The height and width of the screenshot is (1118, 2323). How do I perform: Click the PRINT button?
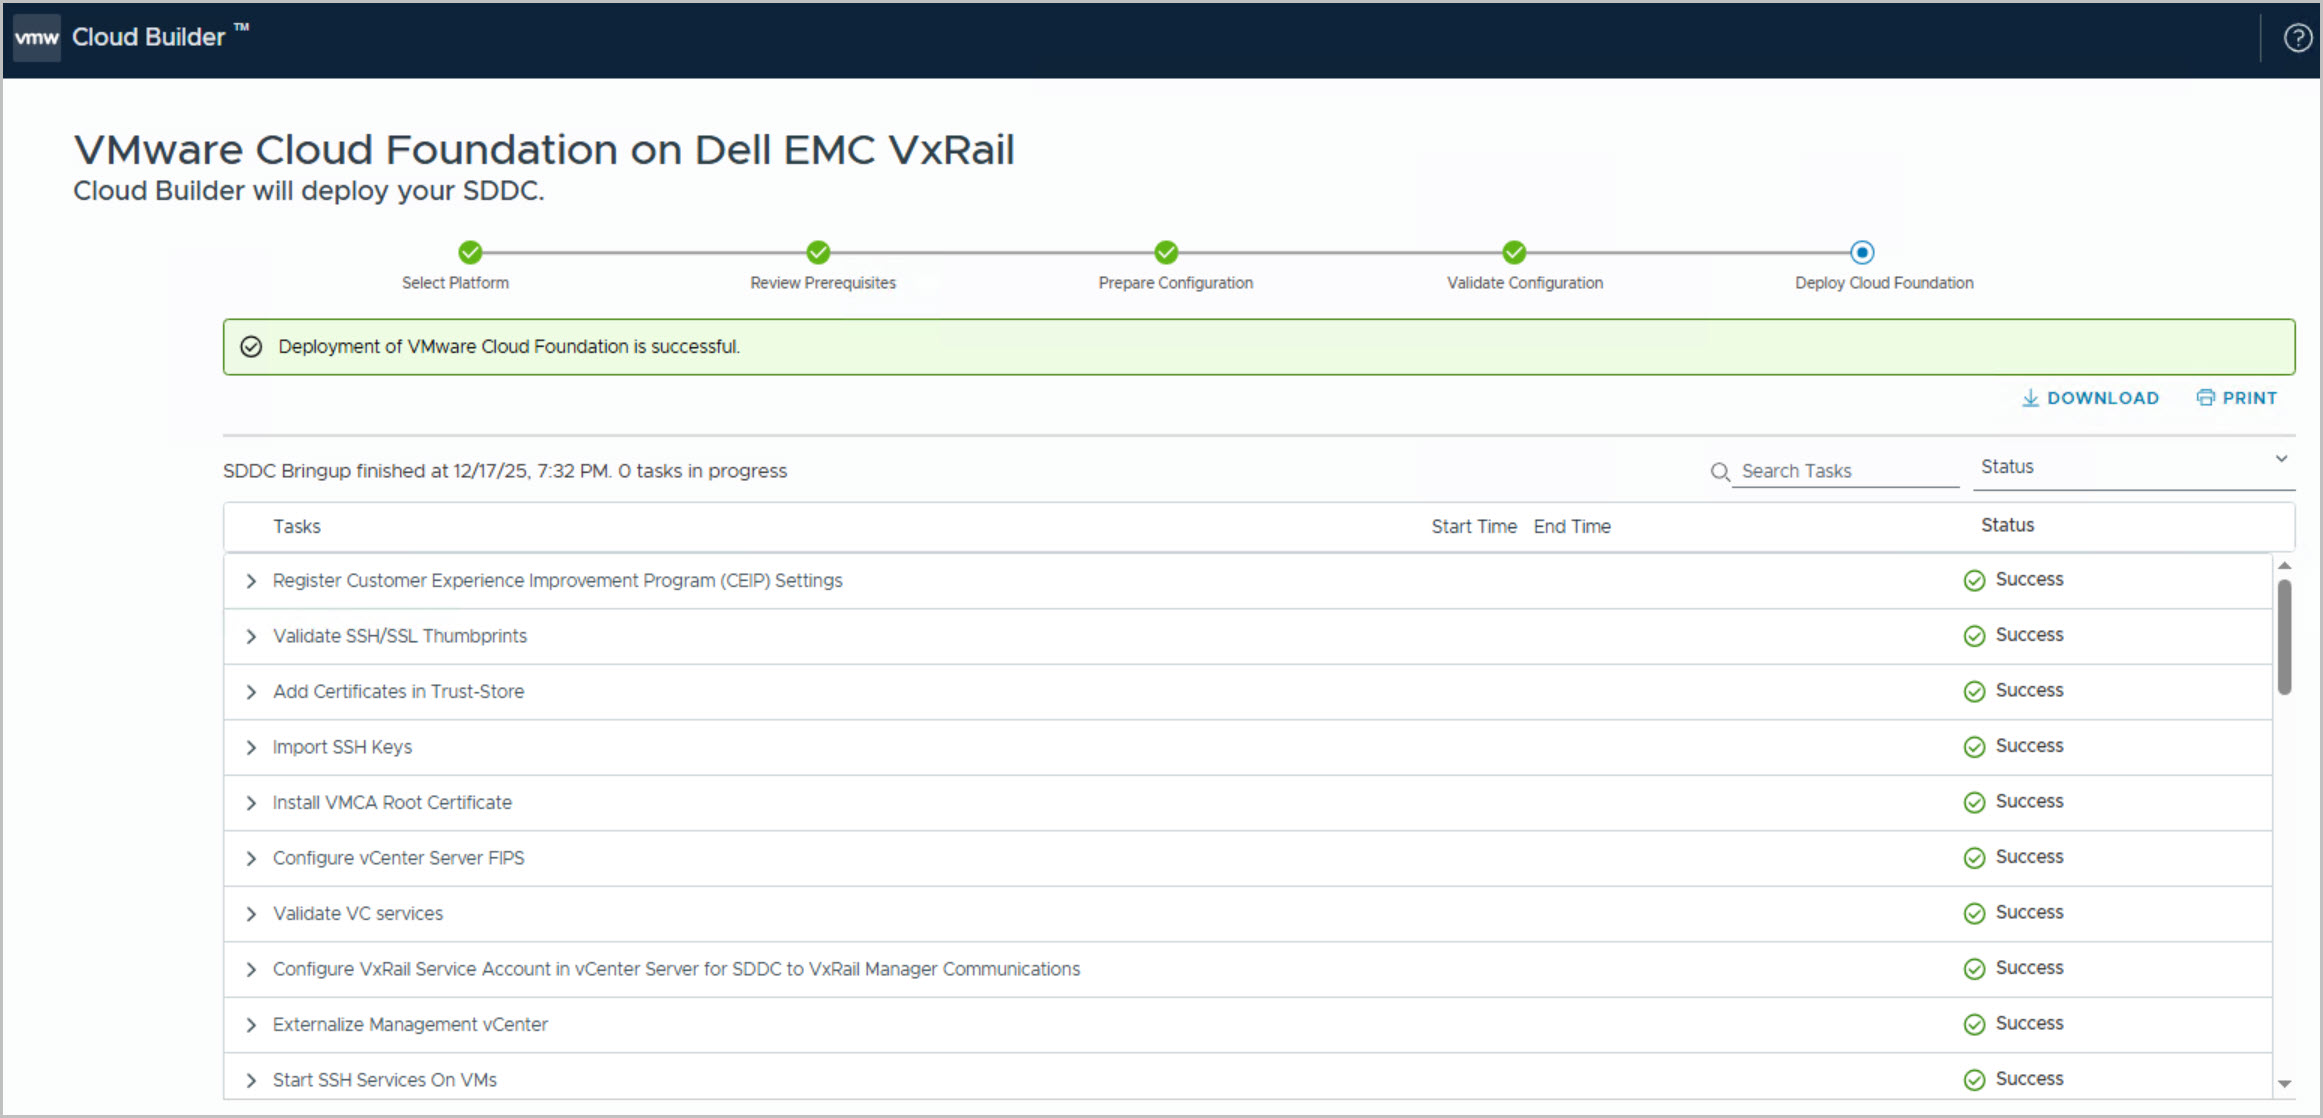coord(2237,398)
